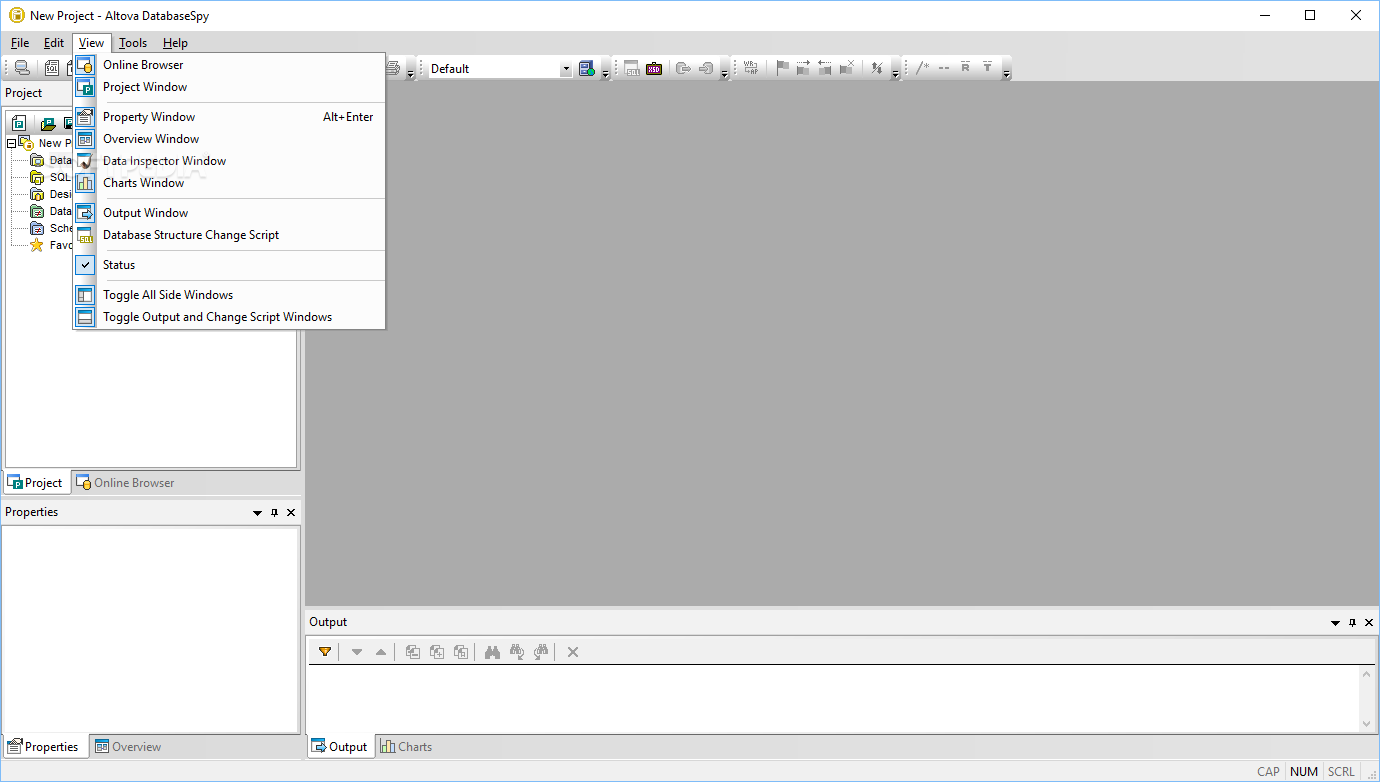The image size is (1380, 782).
Task: Toggle Project Window in View menu
Action: [229, 87]
